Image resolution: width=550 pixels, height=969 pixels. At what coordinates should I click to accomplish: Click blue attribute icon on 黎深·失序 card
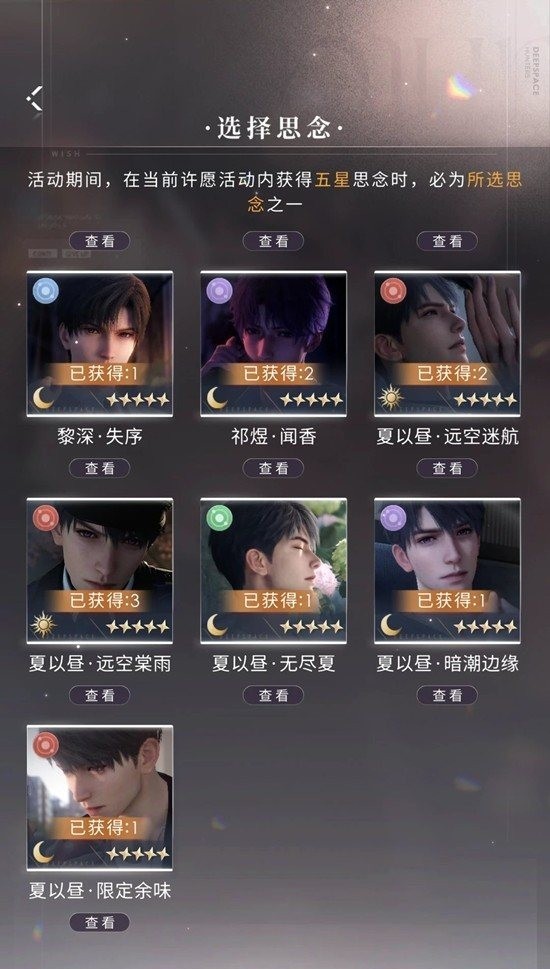point(45,290)
